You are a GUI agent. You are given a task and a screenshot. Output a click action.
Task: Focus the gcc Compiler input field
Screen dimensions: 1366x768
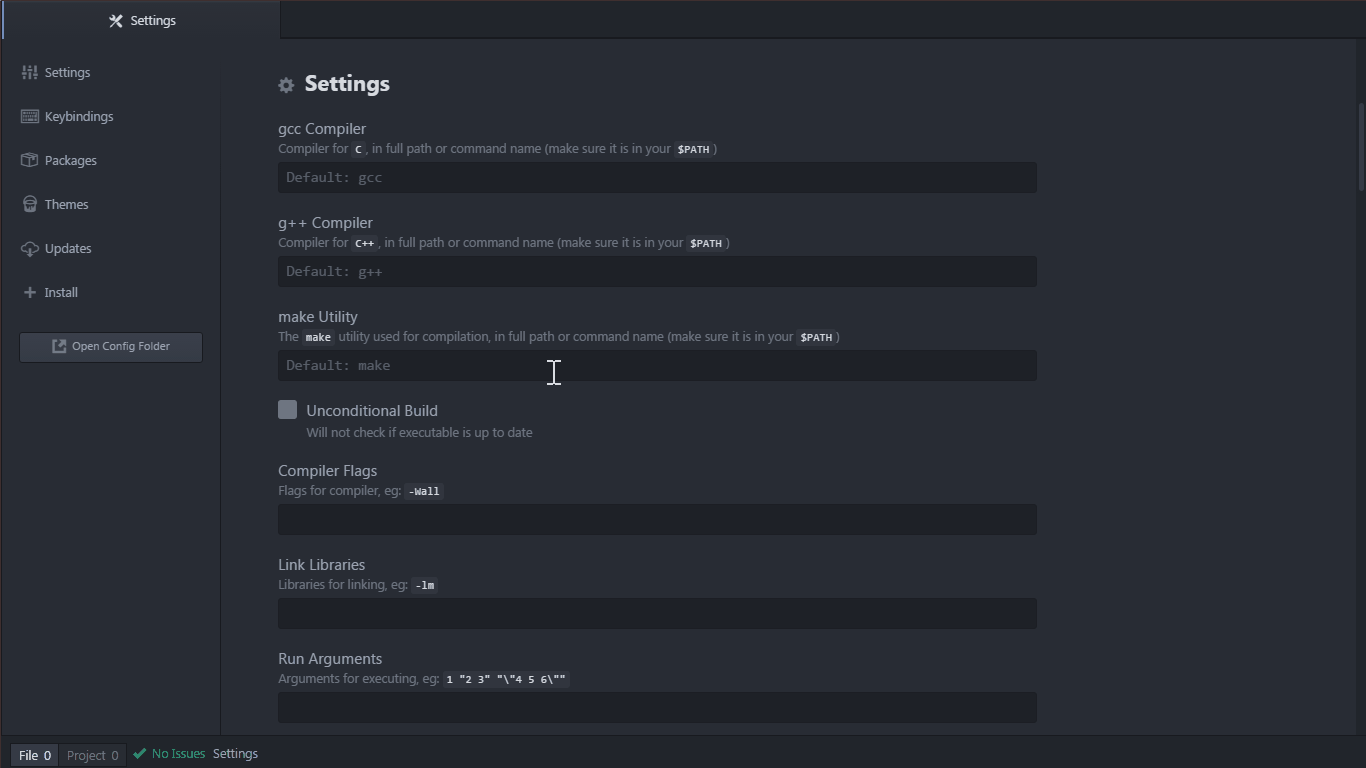pyautogui.click(x=657, y=178)
